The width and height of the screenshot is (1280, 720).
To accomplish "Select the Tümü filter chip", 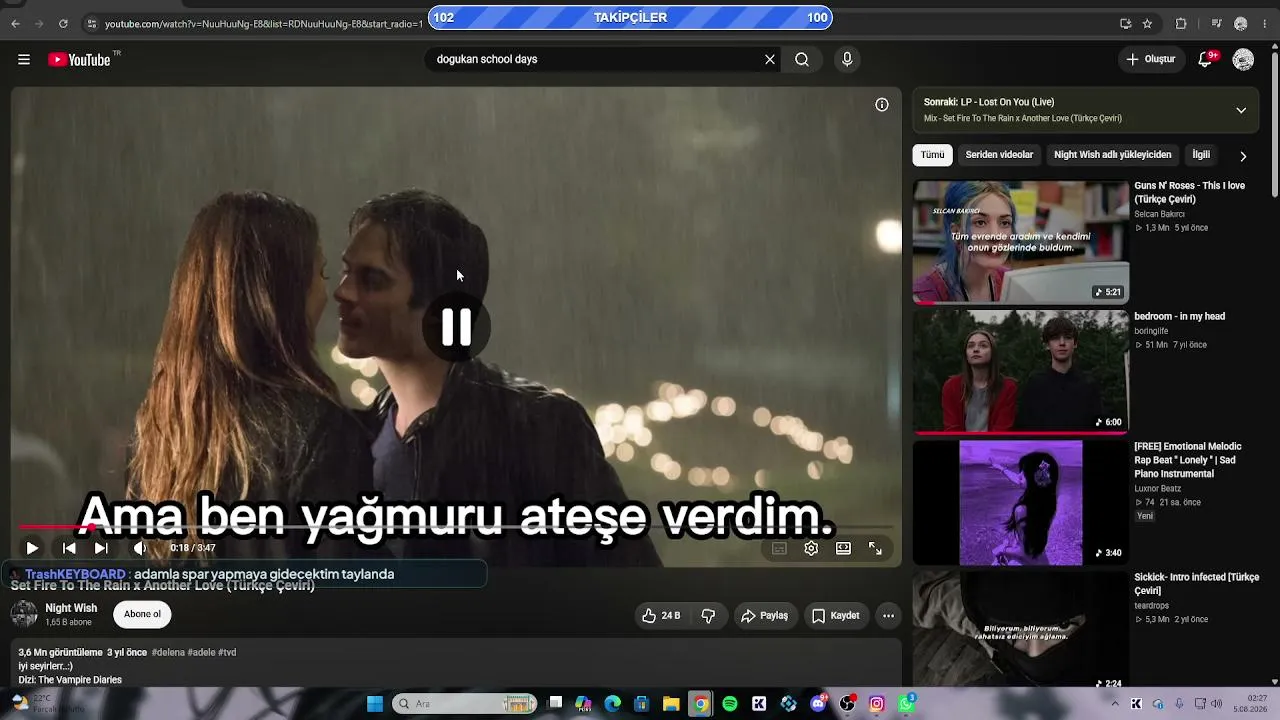I will (x=932, y=155).
